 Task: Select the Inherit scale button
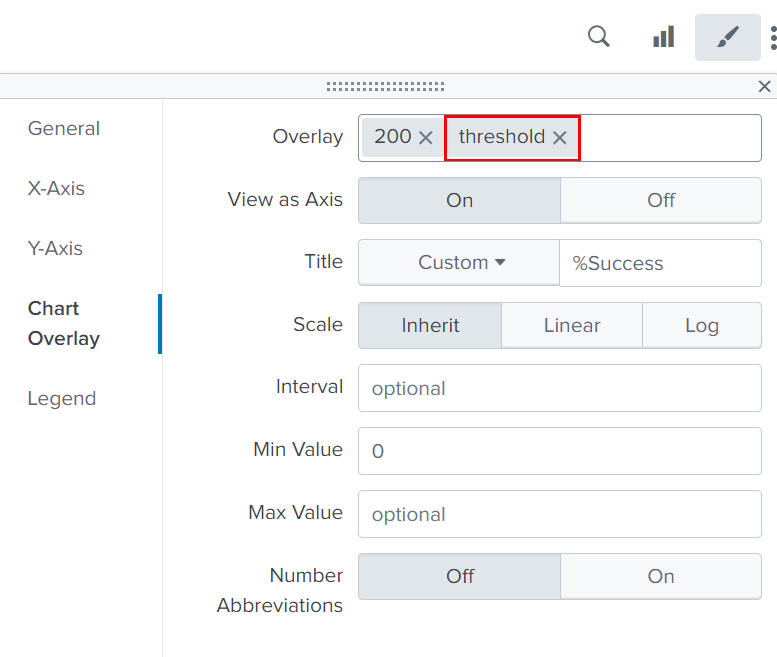click(x=430, y=325)
